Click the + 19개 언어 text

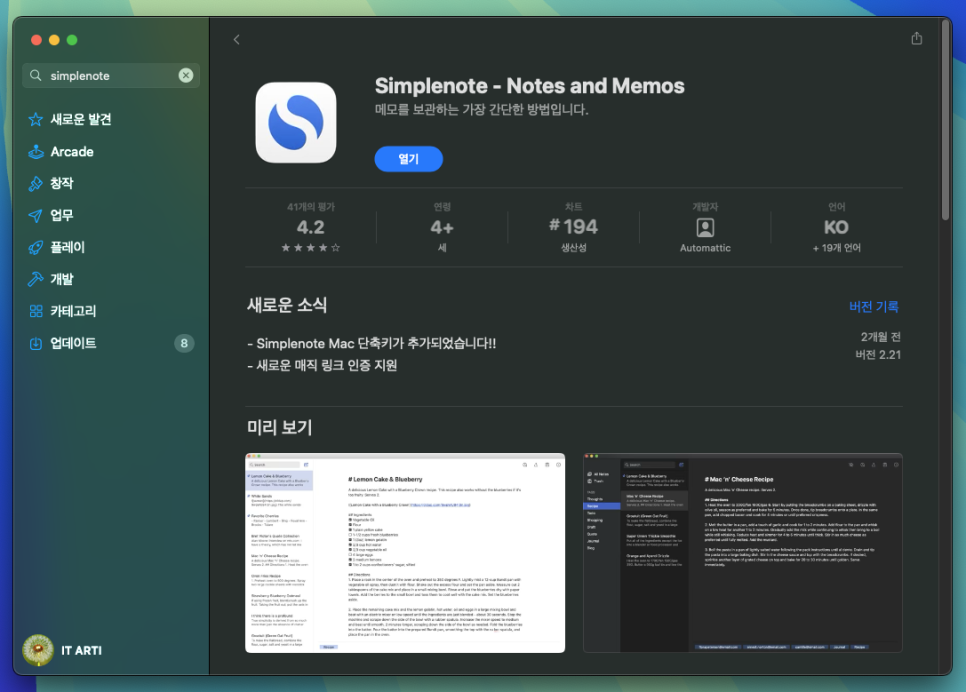coord(837,248)
